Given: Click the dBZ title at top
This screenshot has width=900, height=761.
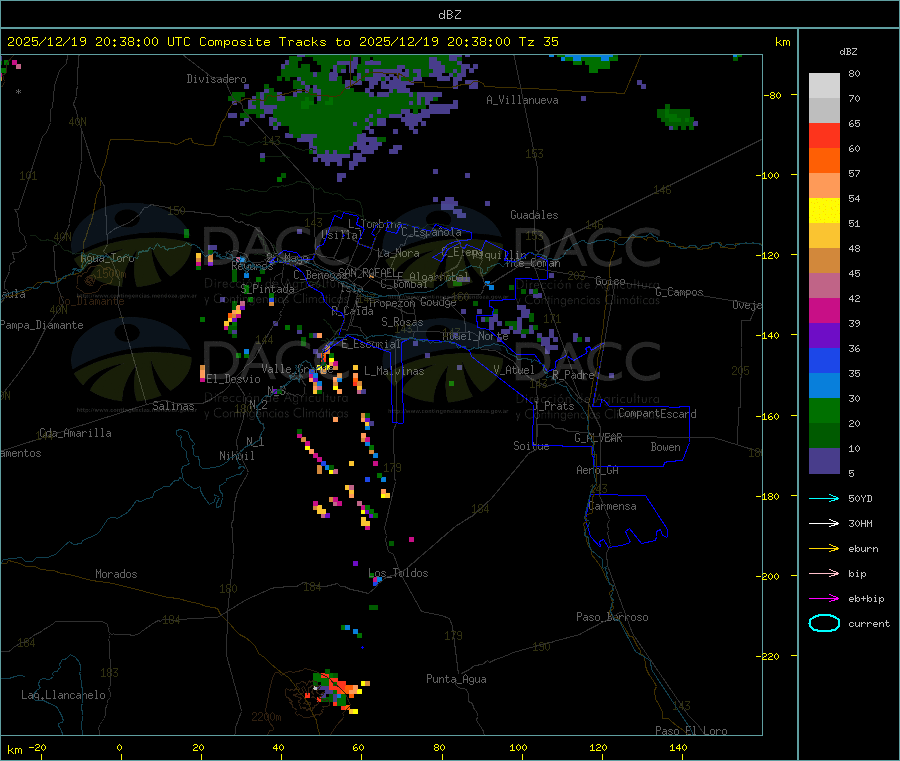Looking at the screenshot, I should 449,15.
